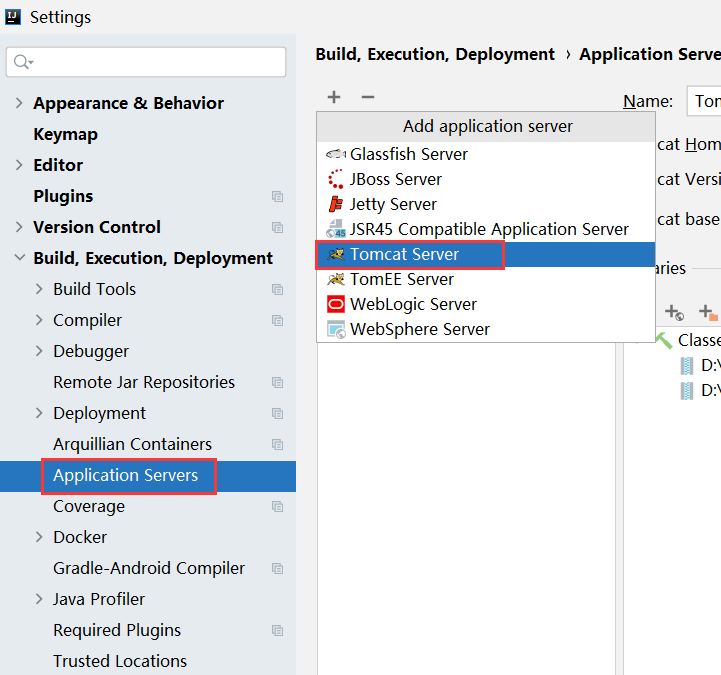
Task: Click the search magnifier icon
Action: 23,62
